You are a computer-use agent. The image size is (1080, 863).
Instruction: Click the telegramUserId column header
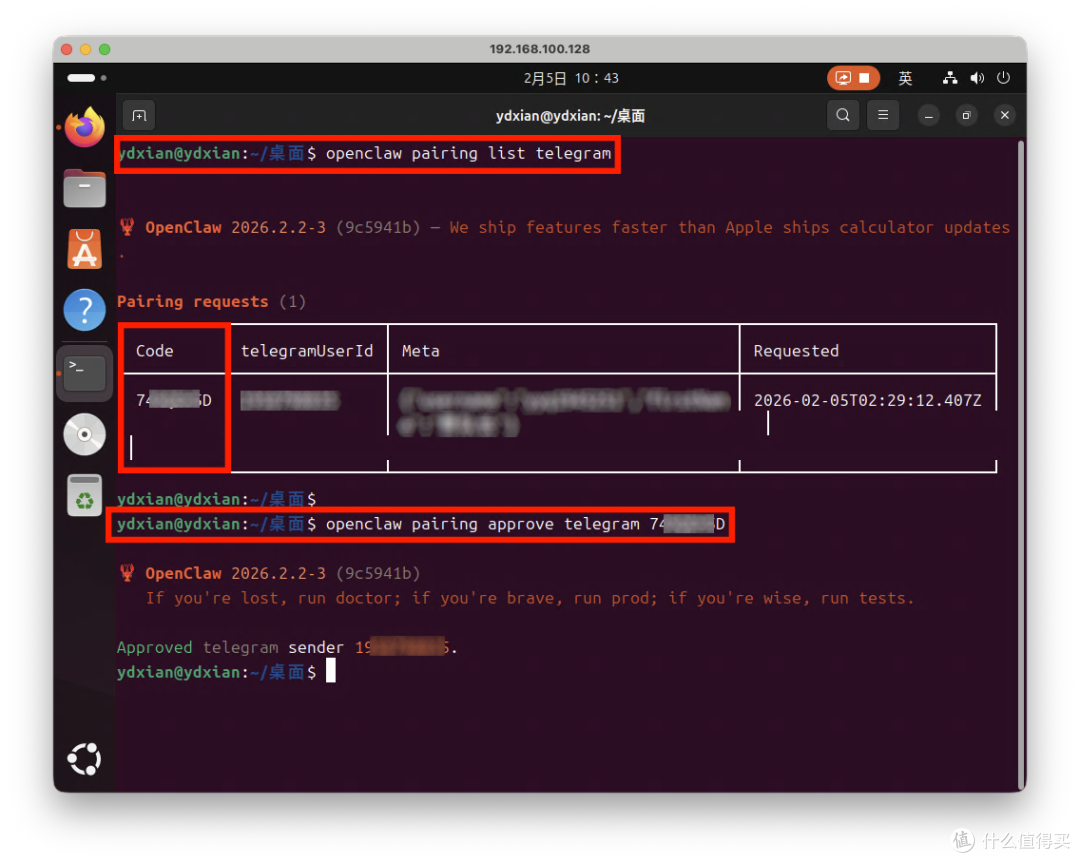pos(307,351)
